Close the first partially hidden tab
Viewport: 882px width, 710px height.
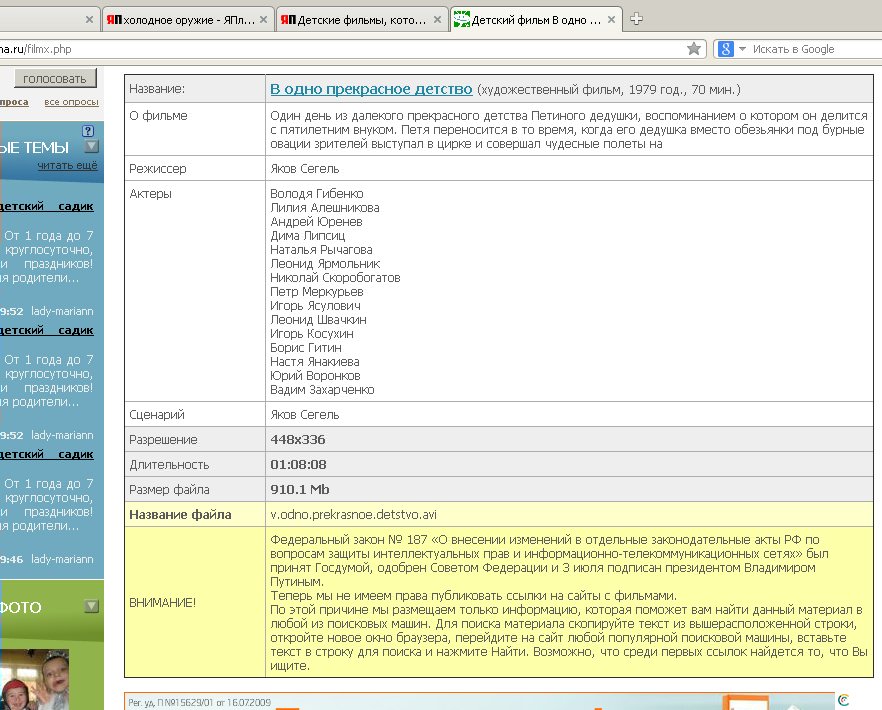pos(89,19)
